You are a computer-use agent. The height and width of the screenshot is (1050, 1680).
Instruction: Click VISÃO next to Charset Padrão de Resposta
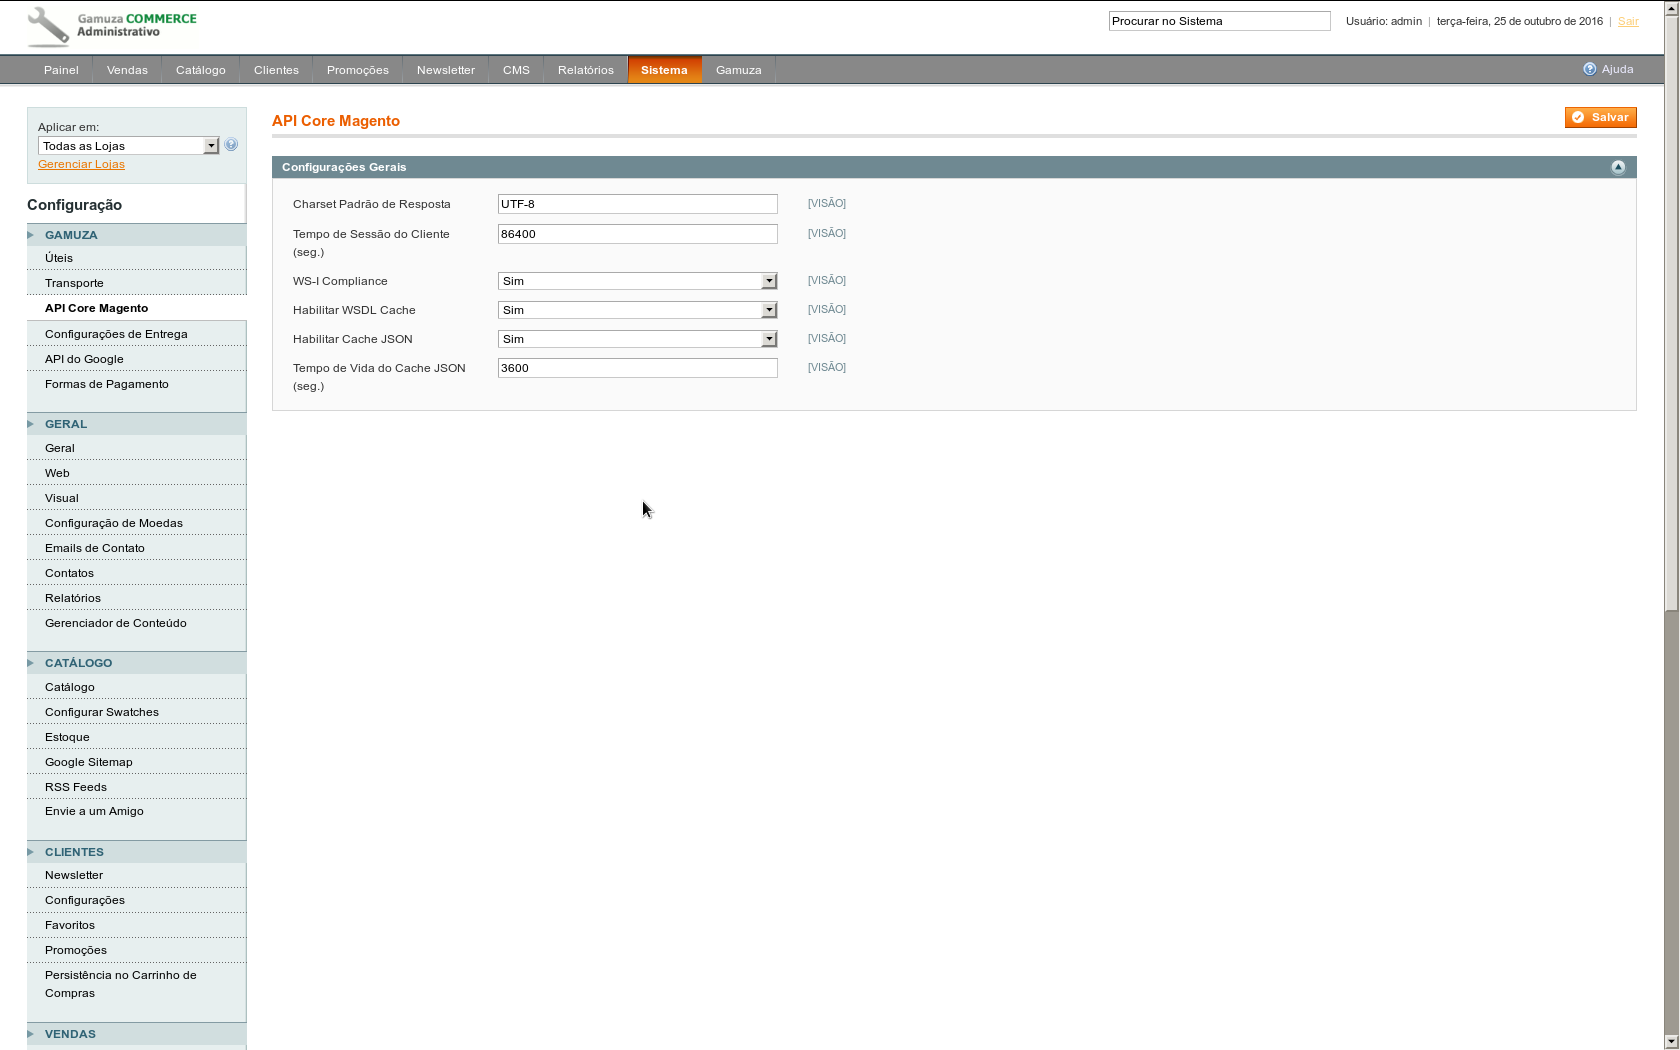(826, 203)
